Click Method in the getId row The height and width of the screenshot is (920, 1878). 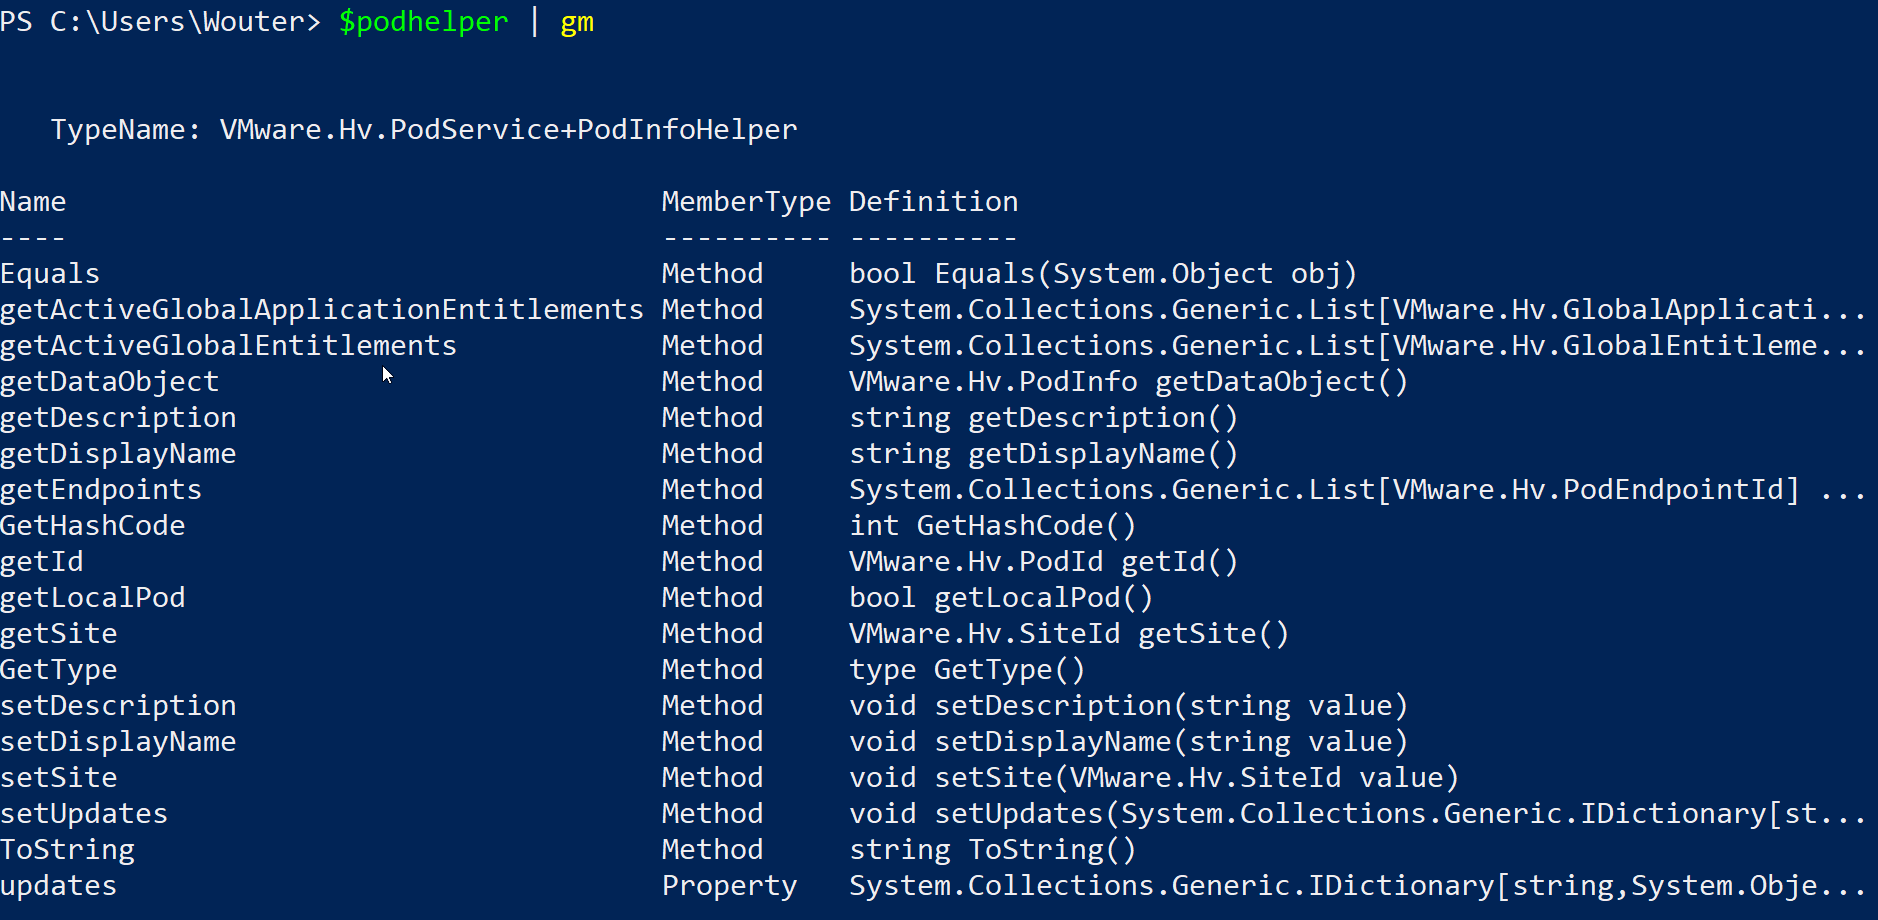[712, 562]
